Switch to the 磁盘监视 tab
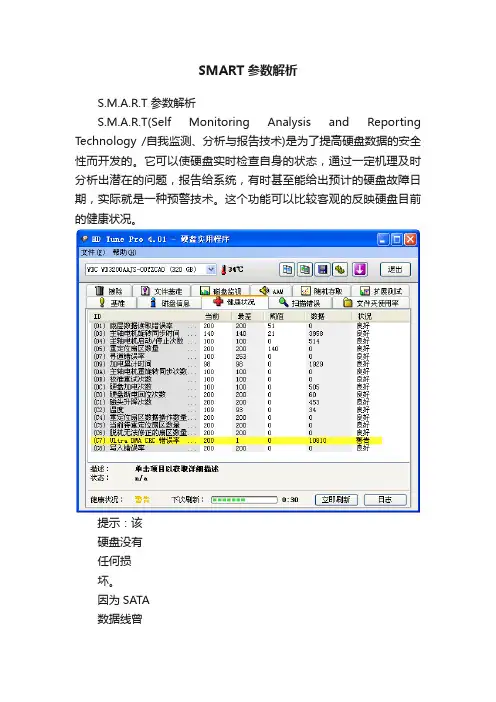This screenshot has height=702, width=496. (221, 291)
